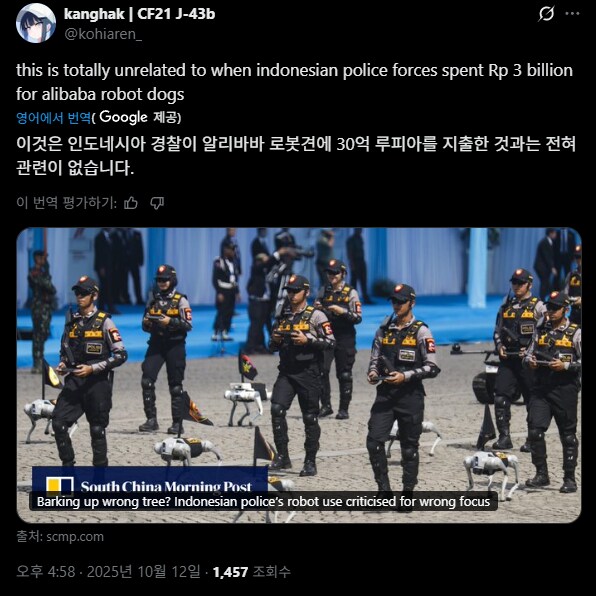Click the Barking up wrong tree headline
The image size is (596, 596).
pyautogui.click(x=263, y=502)
